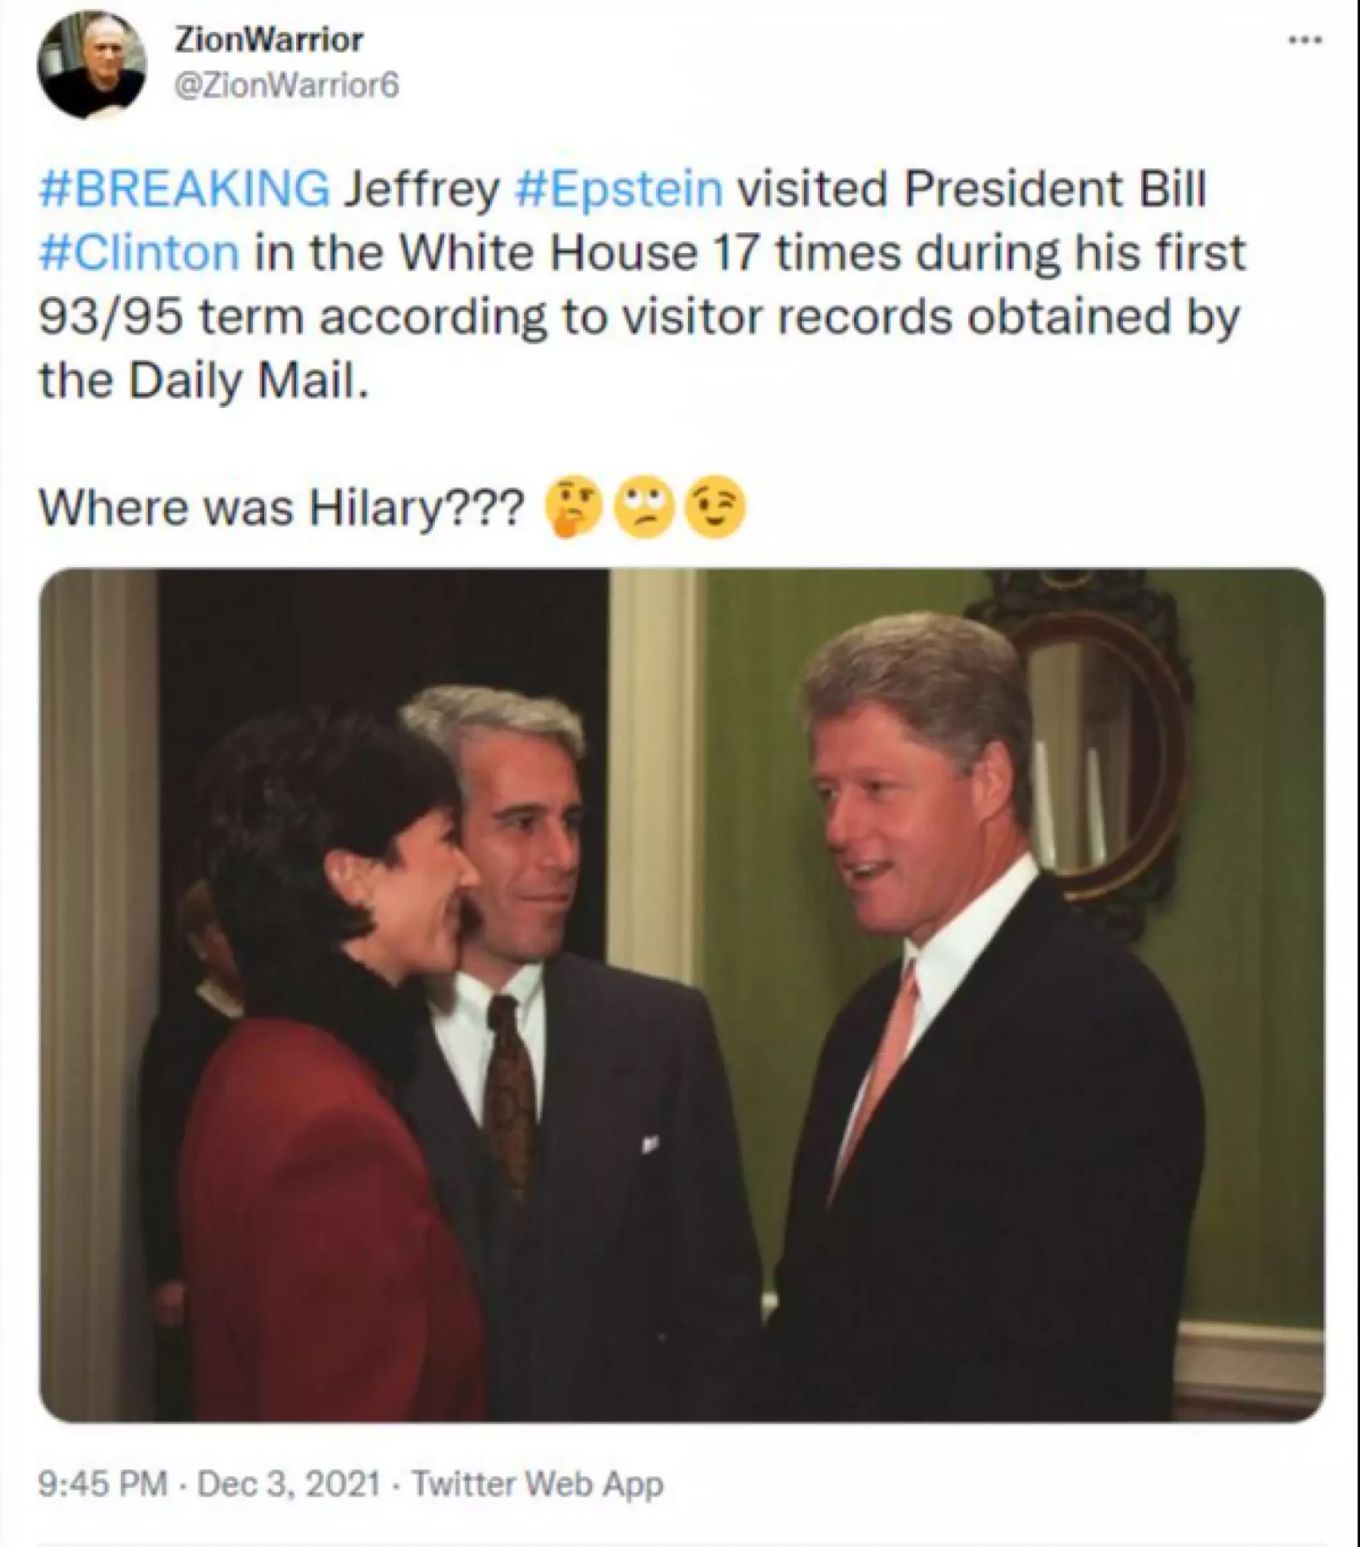The width and height of the screenshot is (1360, 1547).
Task: Click the #BREAKING hashtag
Action: pyautogui.click(x=185, y=189)
